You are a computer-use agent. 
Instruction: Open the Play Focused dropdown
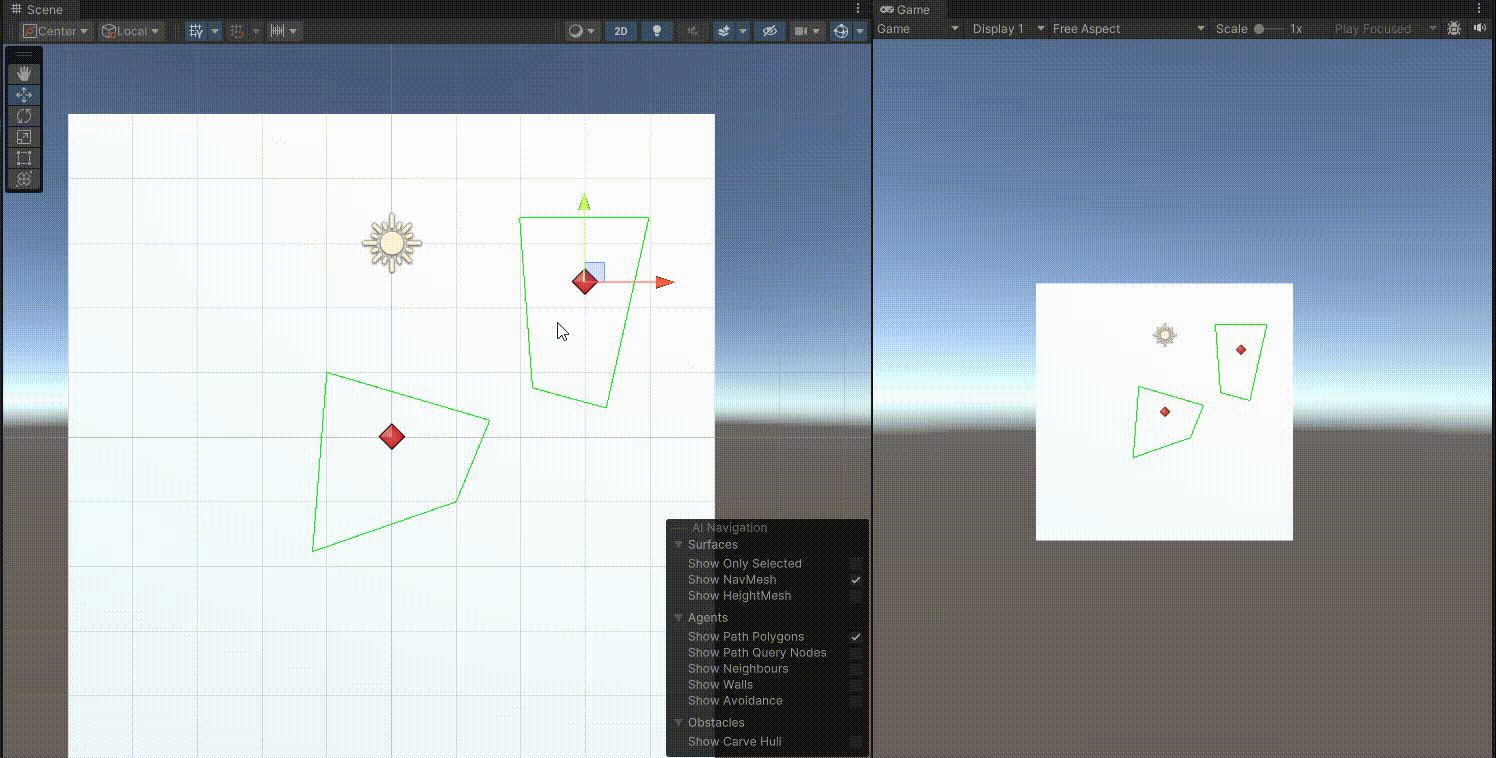click(1384, 29)
